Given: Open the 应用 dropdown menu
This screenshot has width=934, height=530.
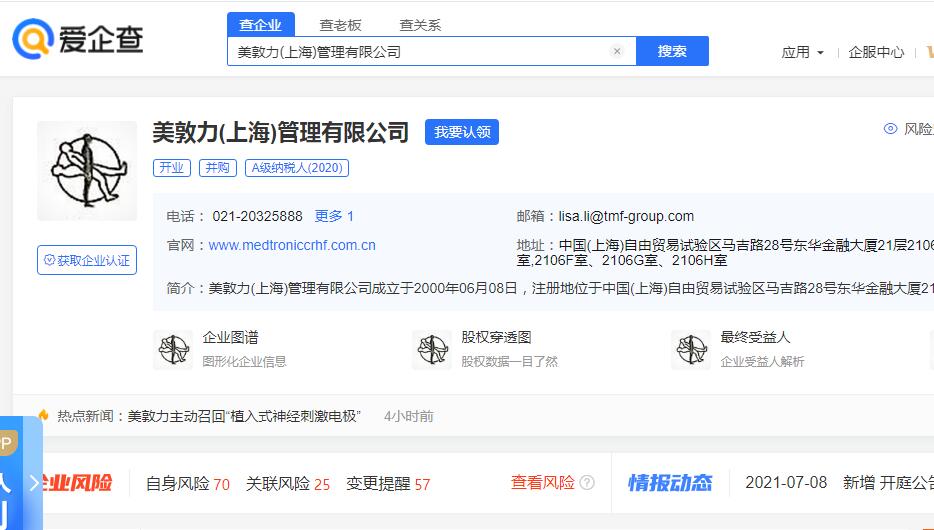Looking at the screenshot, I should pyautogui.click(x=802, y=52).
